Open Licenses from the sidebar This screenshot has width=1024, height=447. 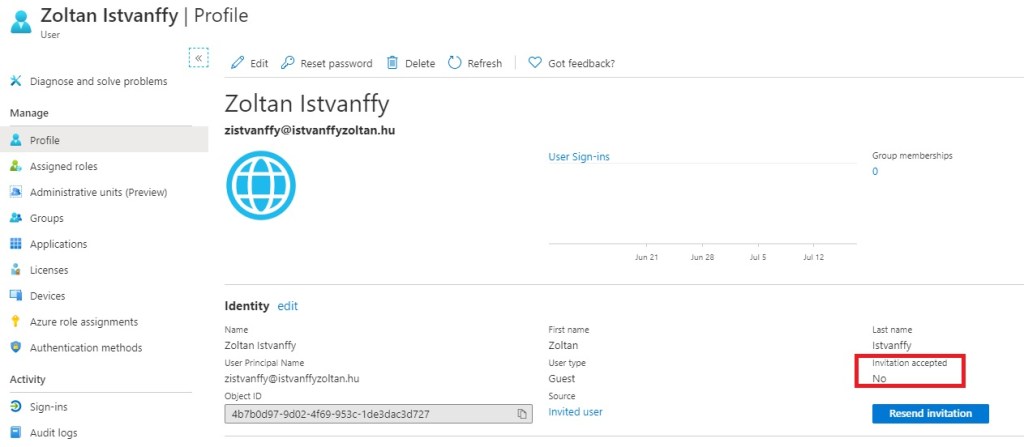point(50,270)
